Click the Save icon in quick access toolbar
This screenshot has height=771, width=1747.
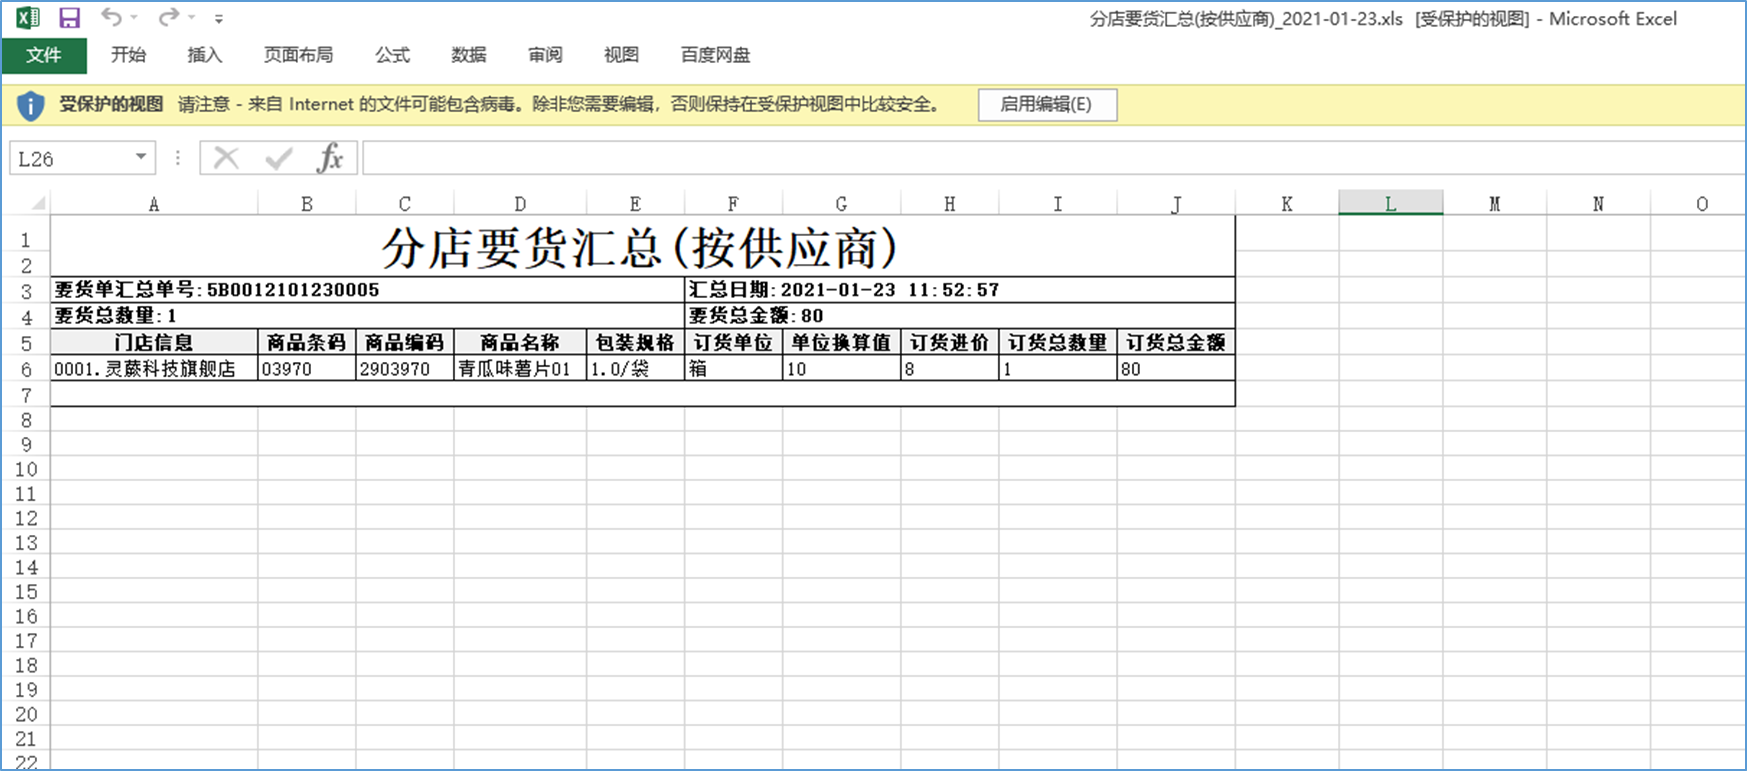(x=69, y=18)
